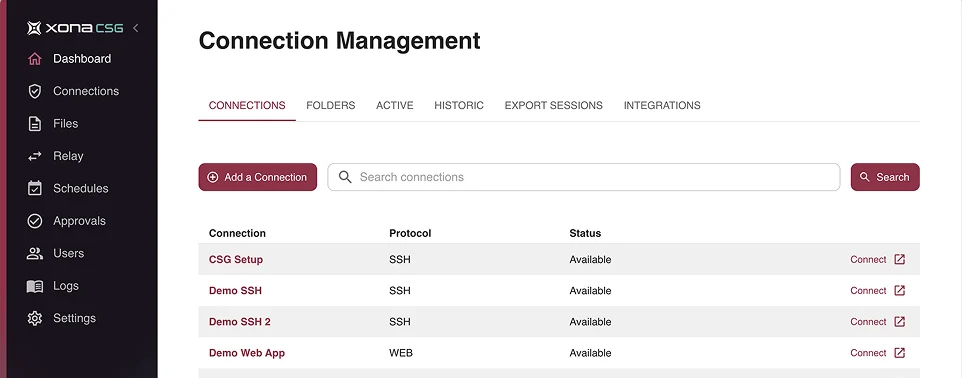Open the Demo SSH 2 connection link

click(240, 322)
